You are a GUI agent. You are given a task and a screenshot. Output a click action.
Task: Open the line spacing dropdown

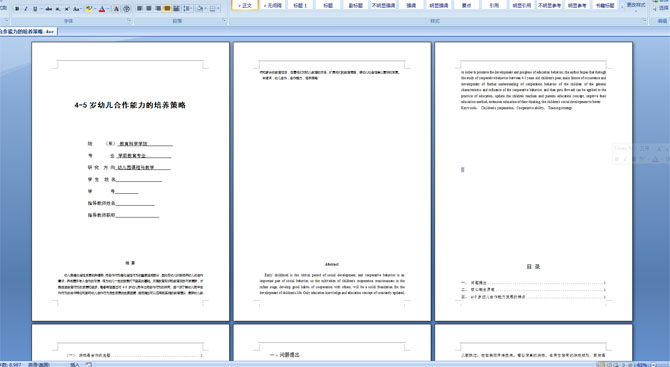pos(188,9)
